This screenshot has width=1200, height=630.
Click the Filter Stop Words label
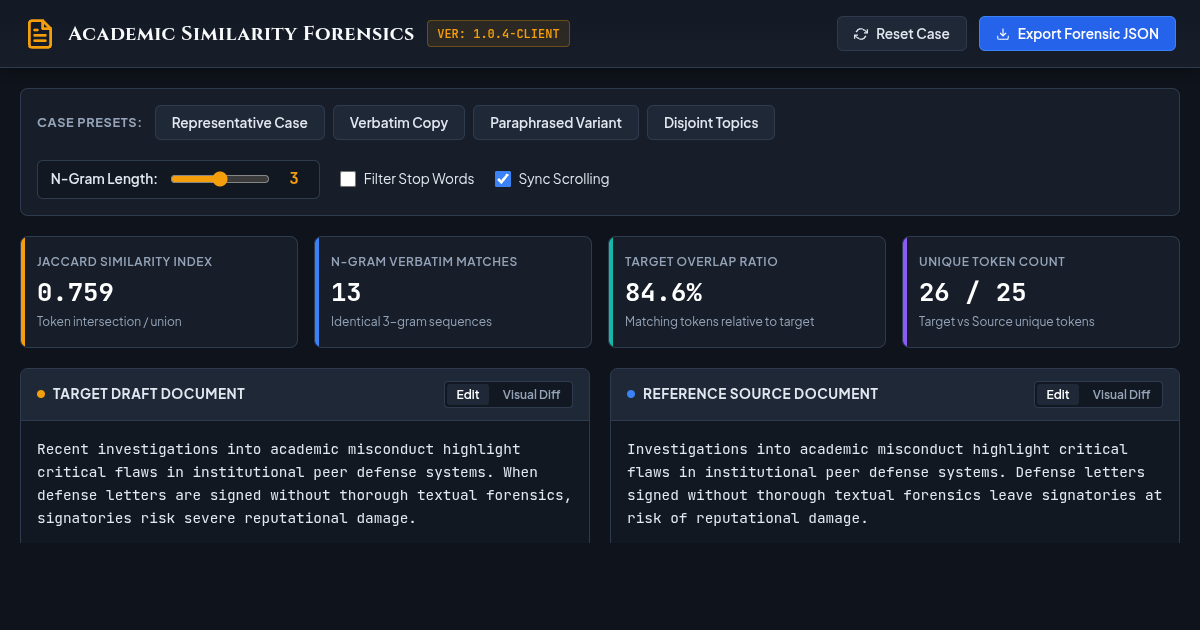click(419, 179)
